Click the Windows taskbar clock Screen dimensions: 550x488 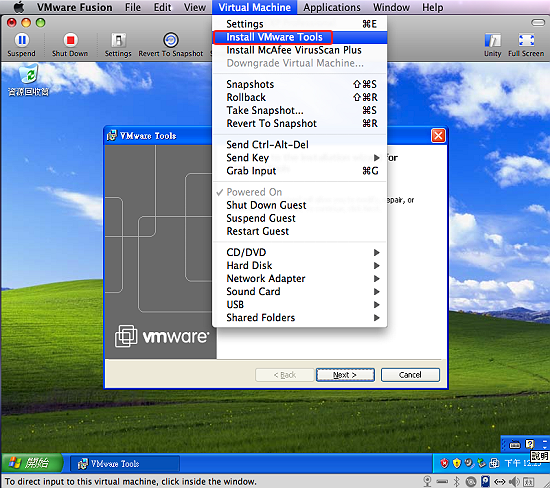point(523,463)
